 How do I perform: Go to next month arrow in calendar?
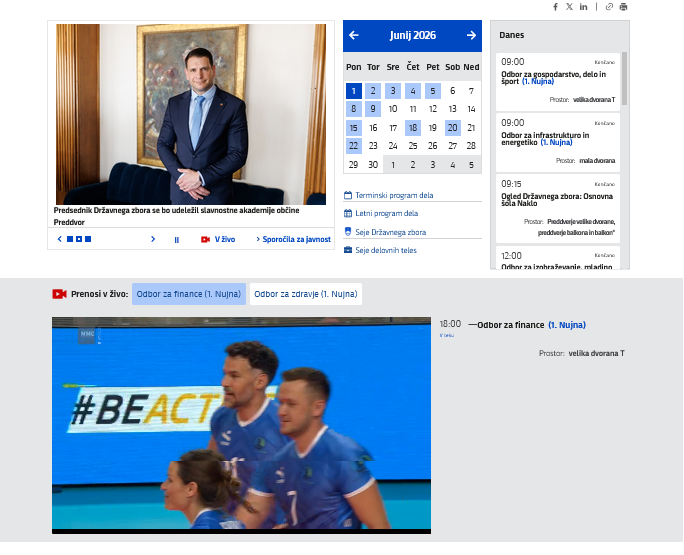pos(471,35)
